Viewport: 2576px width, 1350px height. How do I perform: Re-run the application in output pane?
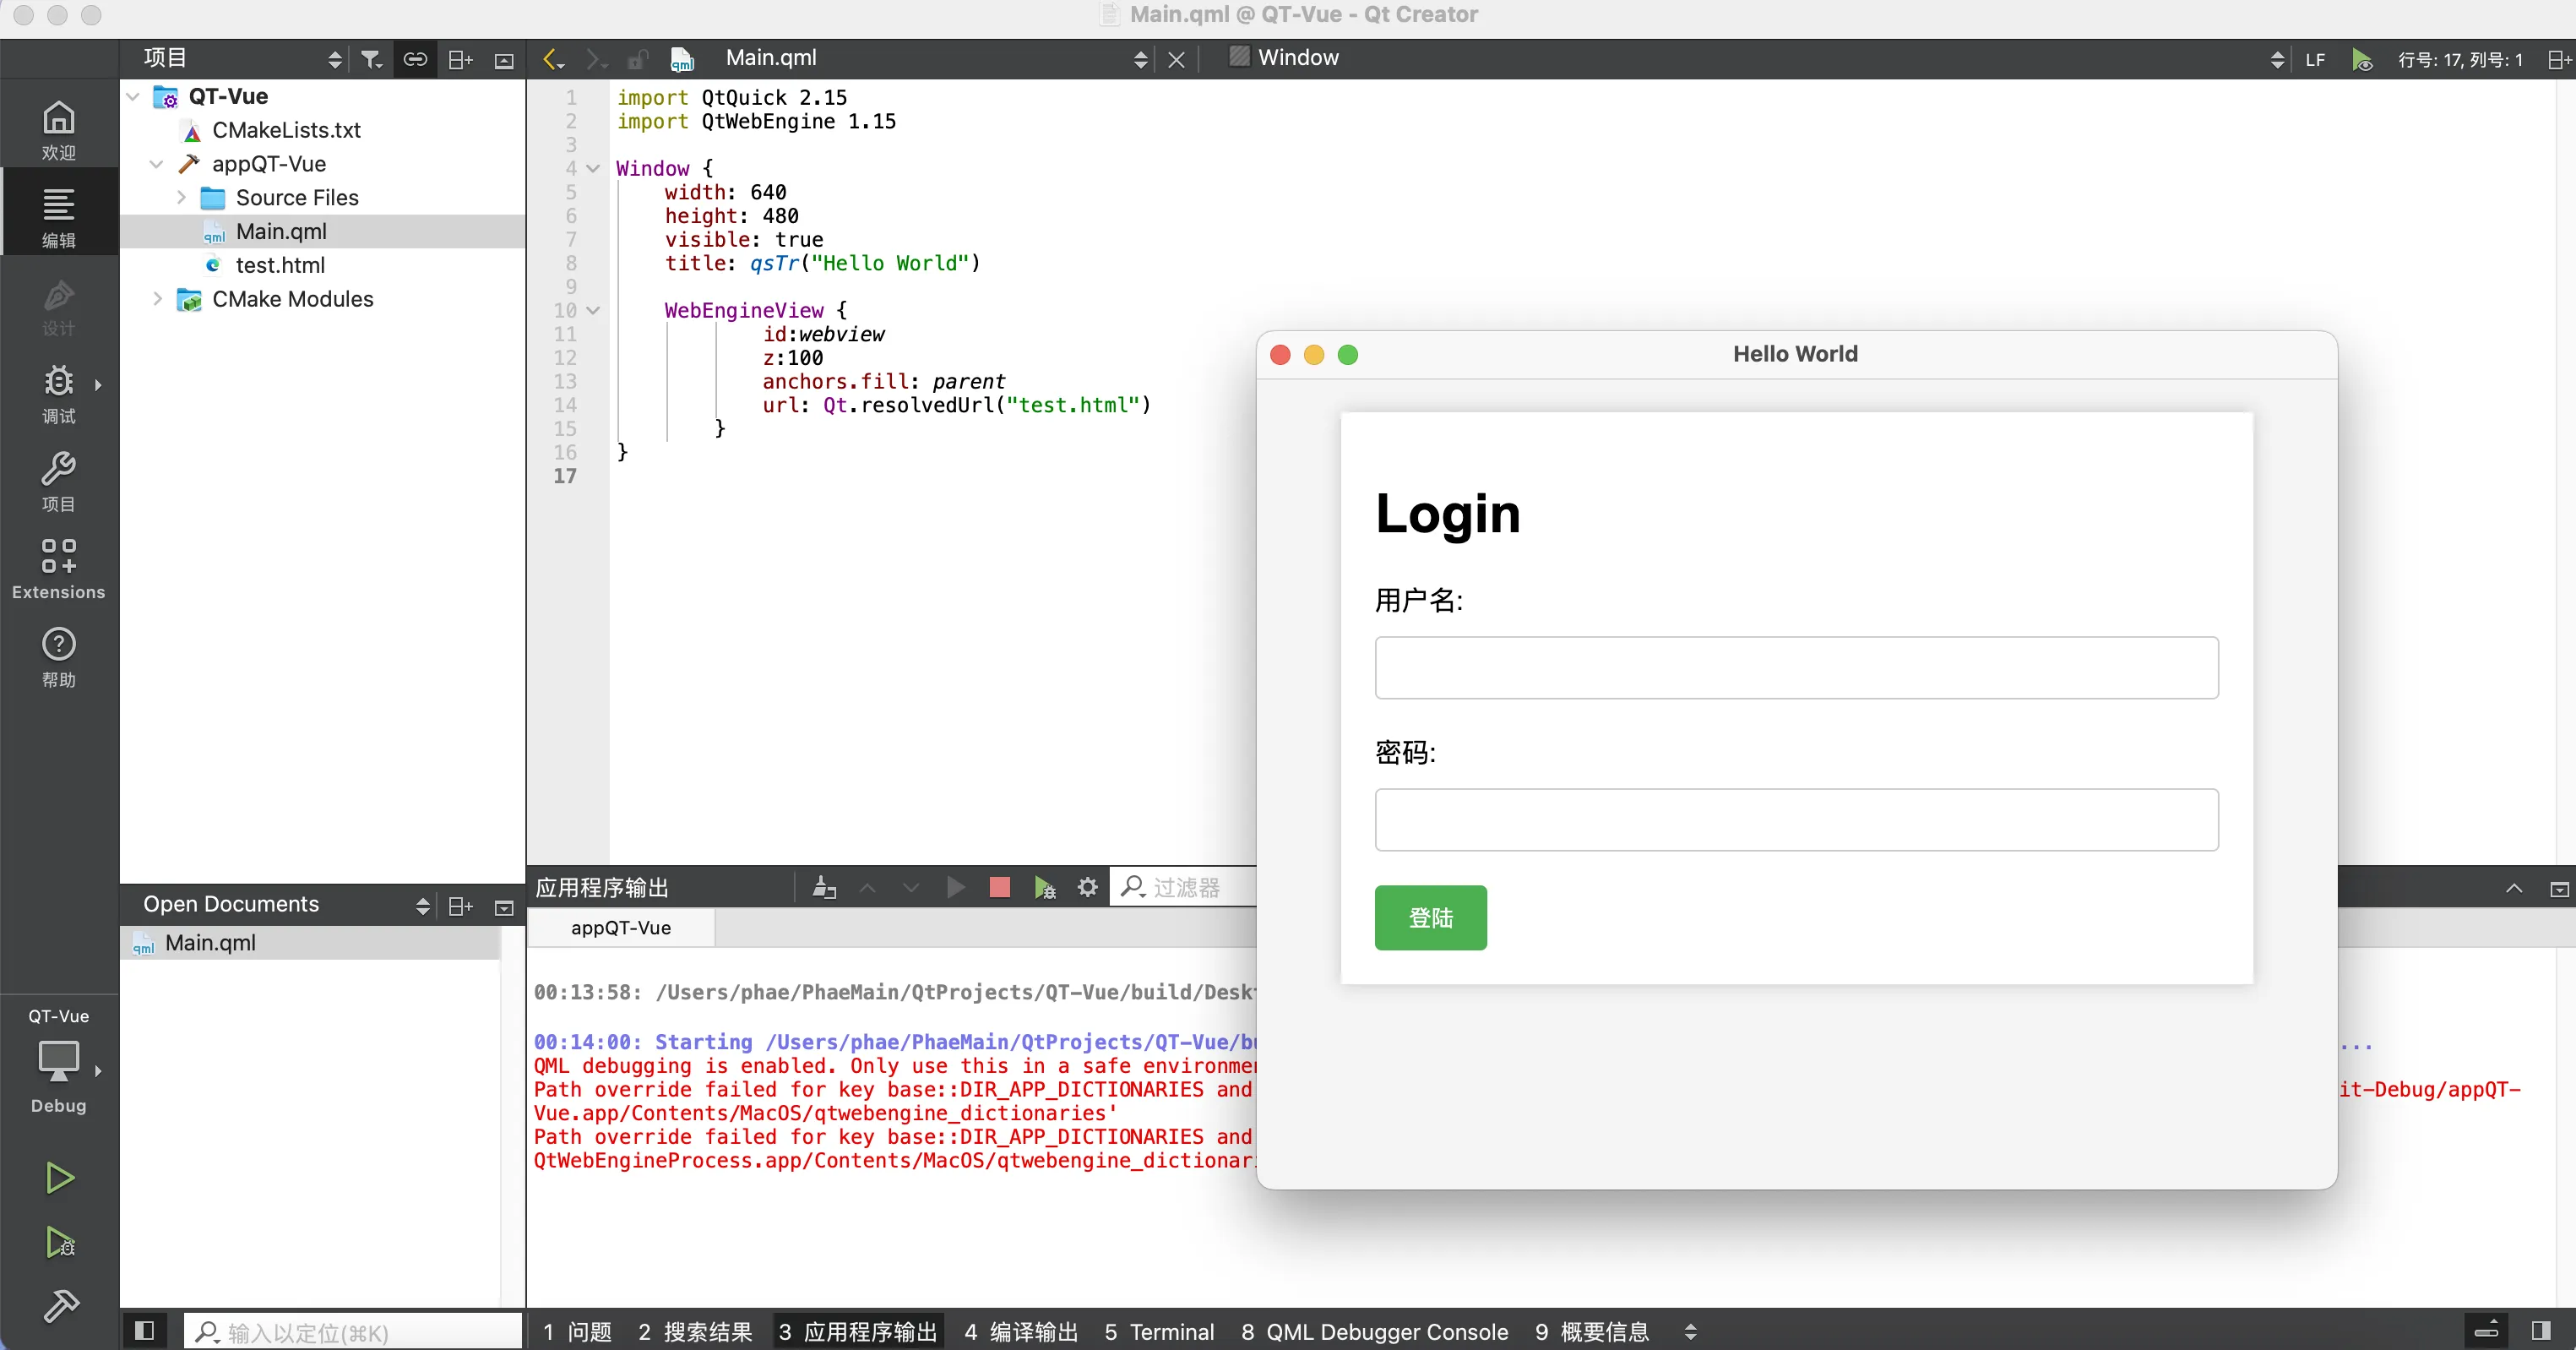click(x=955, y=887)
